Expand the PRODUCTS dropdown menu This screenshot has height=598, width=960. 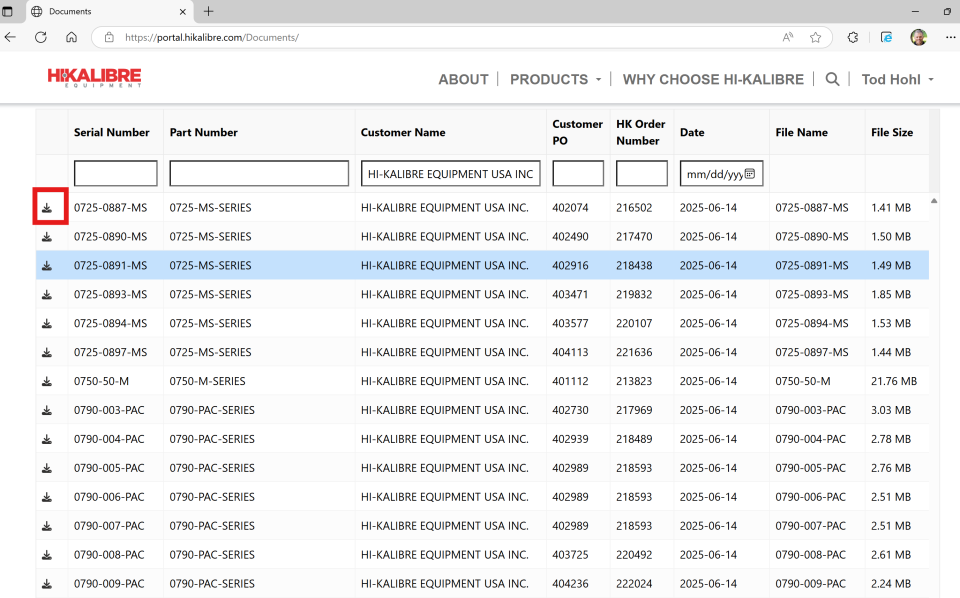[556, 79]
